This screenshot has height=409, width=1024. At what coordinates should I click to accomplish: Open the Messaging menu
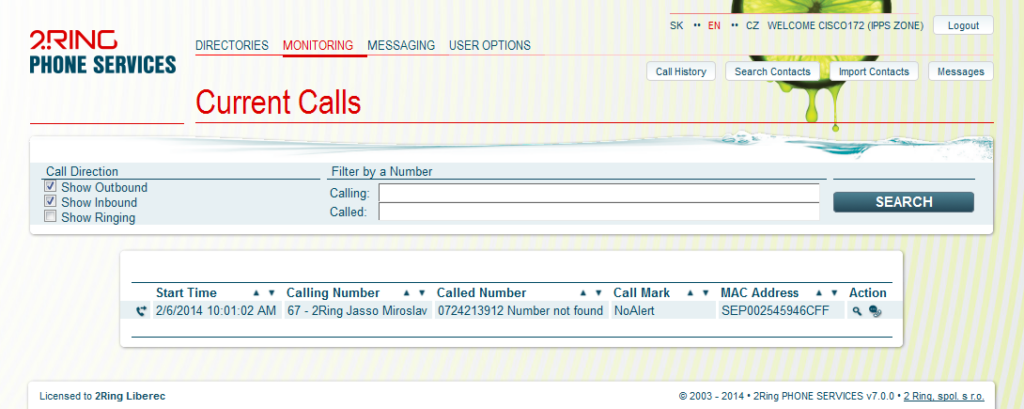(401, 46)
